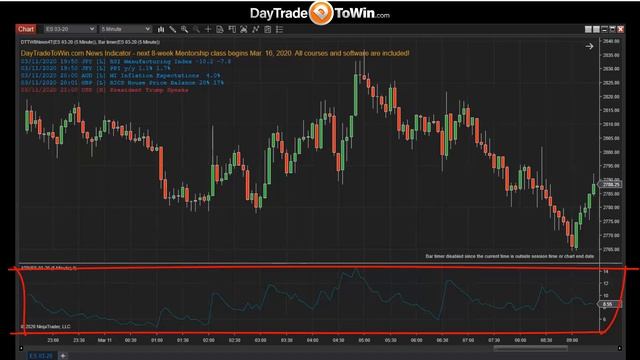The width and height of the screenshot is (640, 360).
Task: Click the horizontal scrollbar thumb
Action: pyautogui.click(x=530, y=348)
